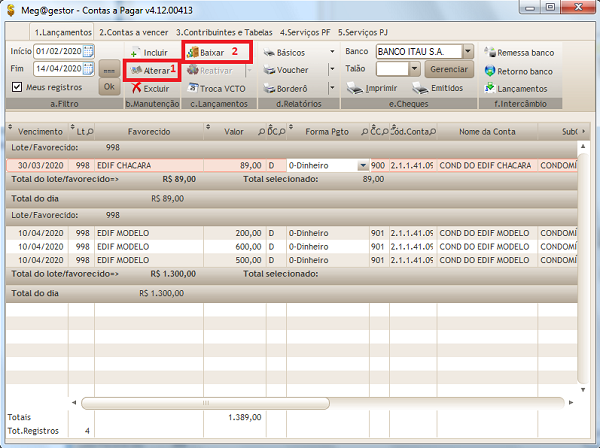Click the Favorecido column header
This screenshot has width=600, height=448.
[x=149, y=132]
